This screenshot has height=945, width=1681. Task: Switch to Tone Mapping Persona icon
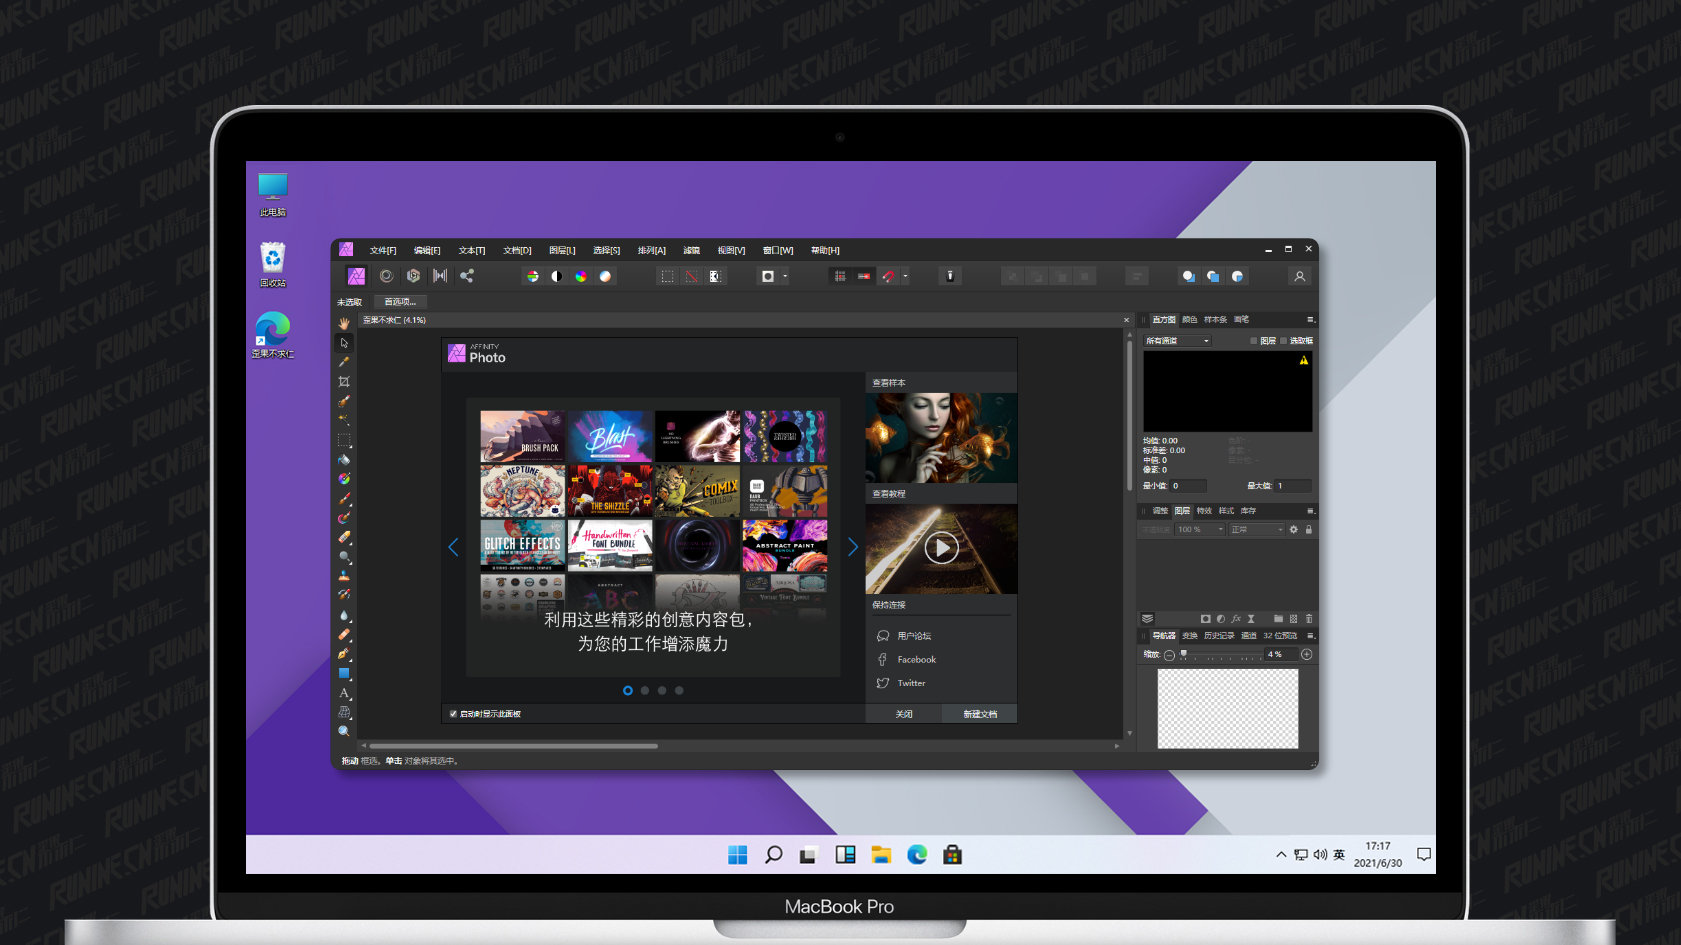(x=440, y=276)
